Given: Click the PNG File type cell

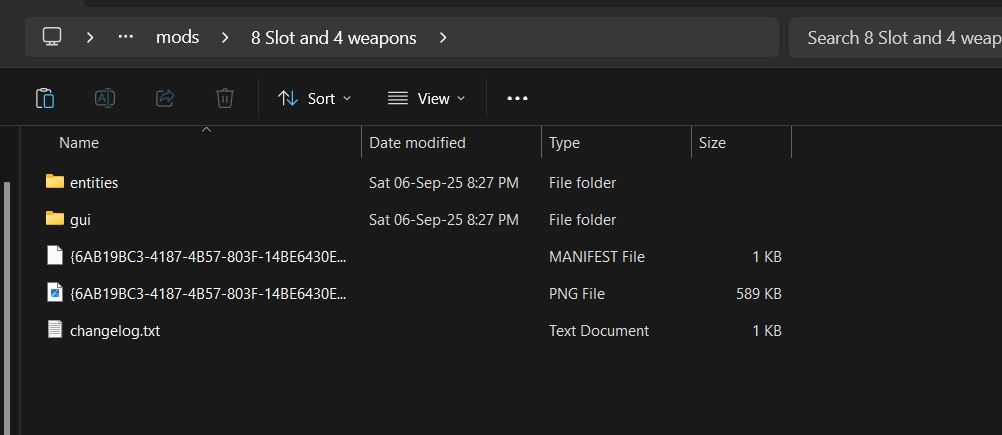Looking at the screenshot, I should (576, 294).
